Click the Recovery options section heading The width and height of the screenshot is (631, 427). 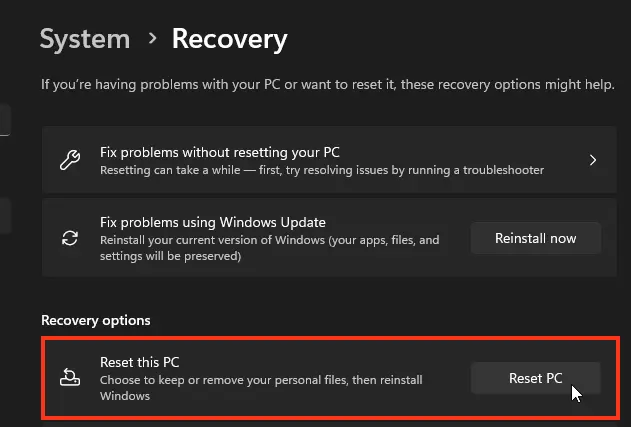(95, 320)
